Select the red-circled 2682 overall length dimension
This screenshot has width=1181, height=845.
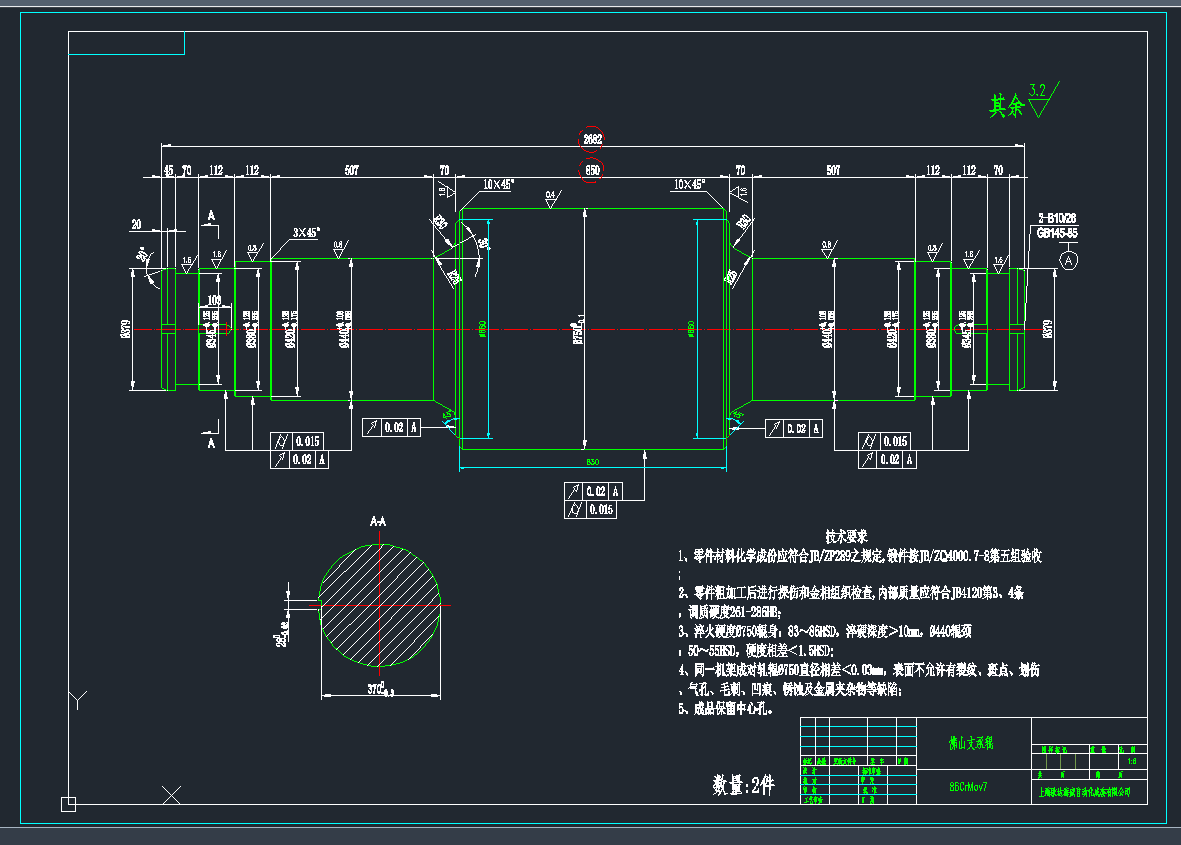592,140
